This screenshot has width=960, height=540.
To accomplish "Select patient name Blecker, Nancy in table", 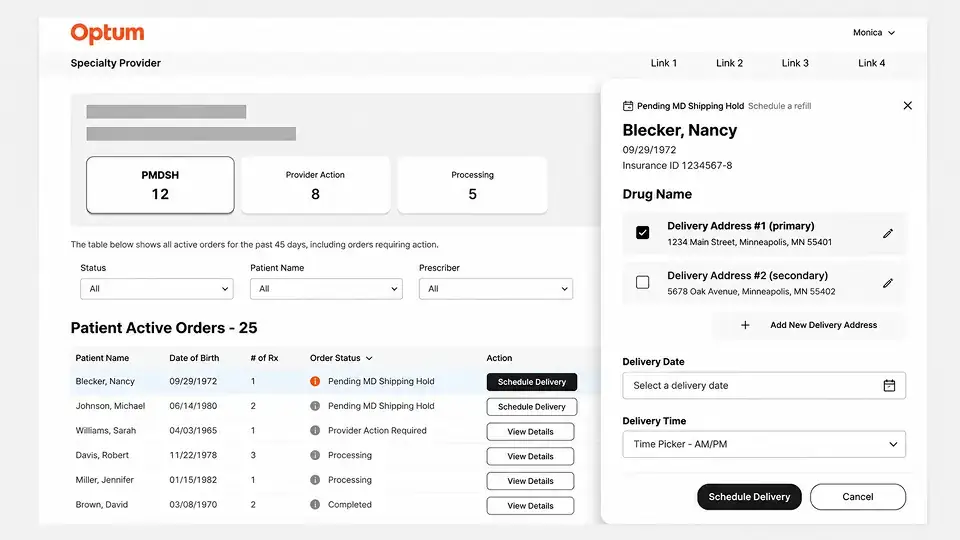I will pyautogui.click(x=105, y=381).
